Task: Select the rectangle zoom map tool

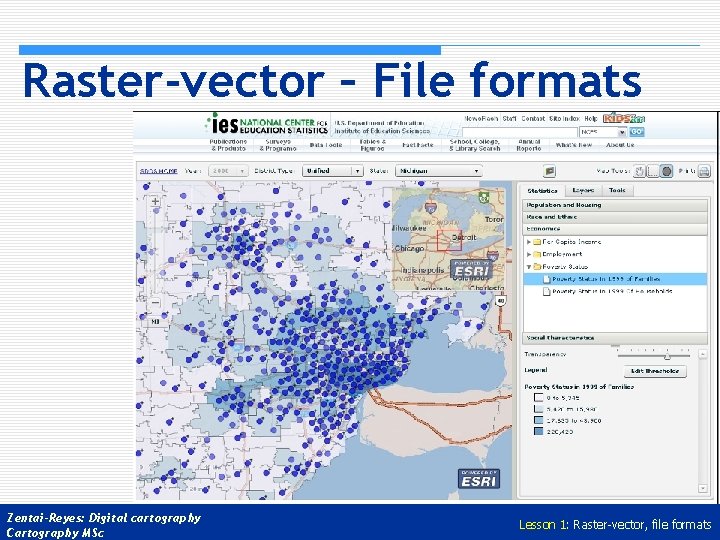Action: 652,171
